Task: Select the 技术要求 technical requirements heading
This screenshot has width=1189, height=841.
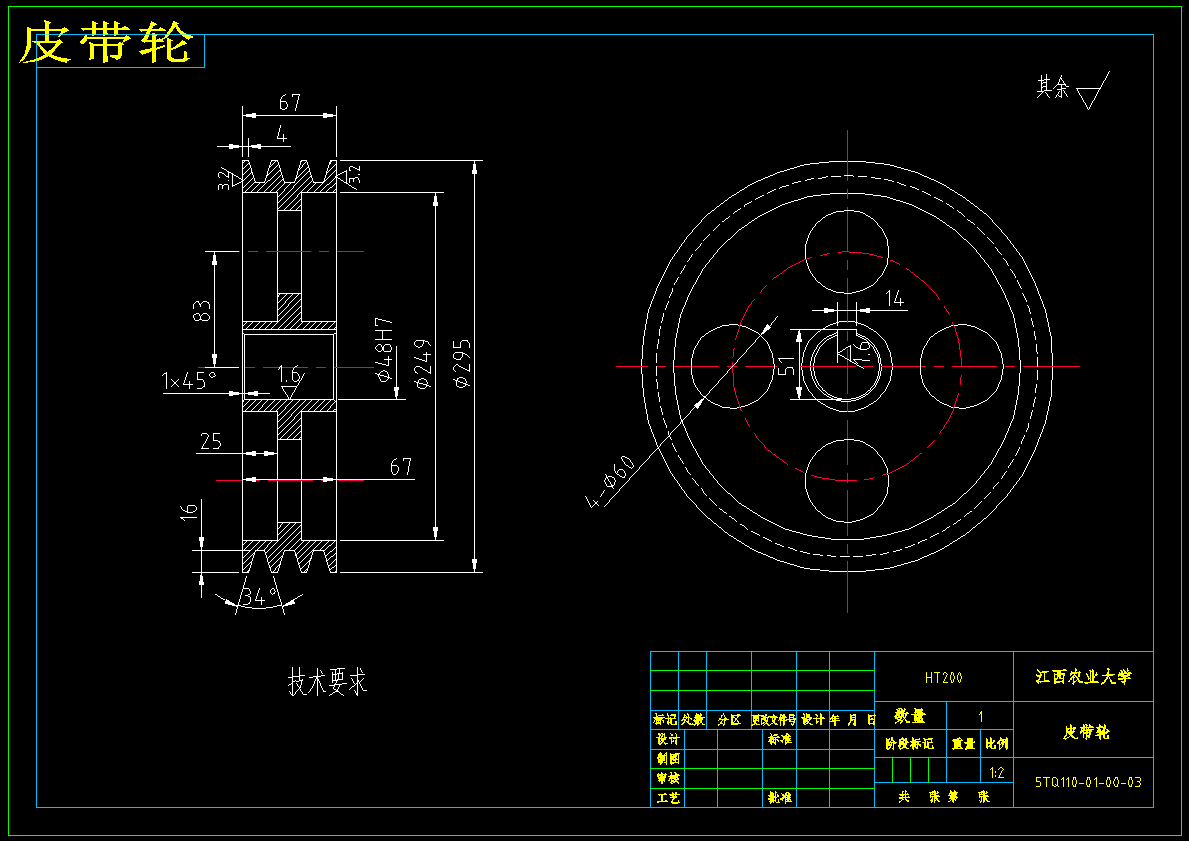Action: [x=328, y=681]
